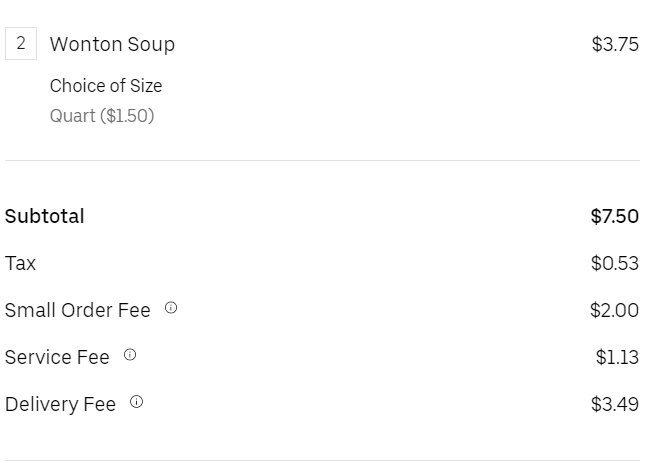Click the Choice of Size label
Viewport: 659px width, 476px height.
pos(106,86)
